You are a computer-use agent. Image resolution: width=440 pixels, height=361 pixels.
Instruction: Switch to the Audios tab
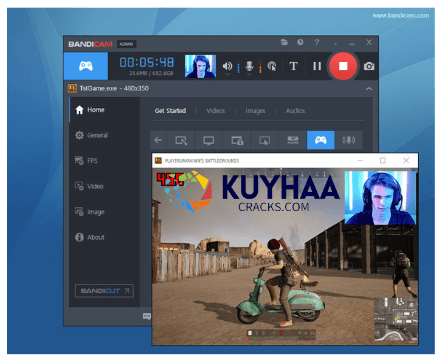(x=295, y=110)
